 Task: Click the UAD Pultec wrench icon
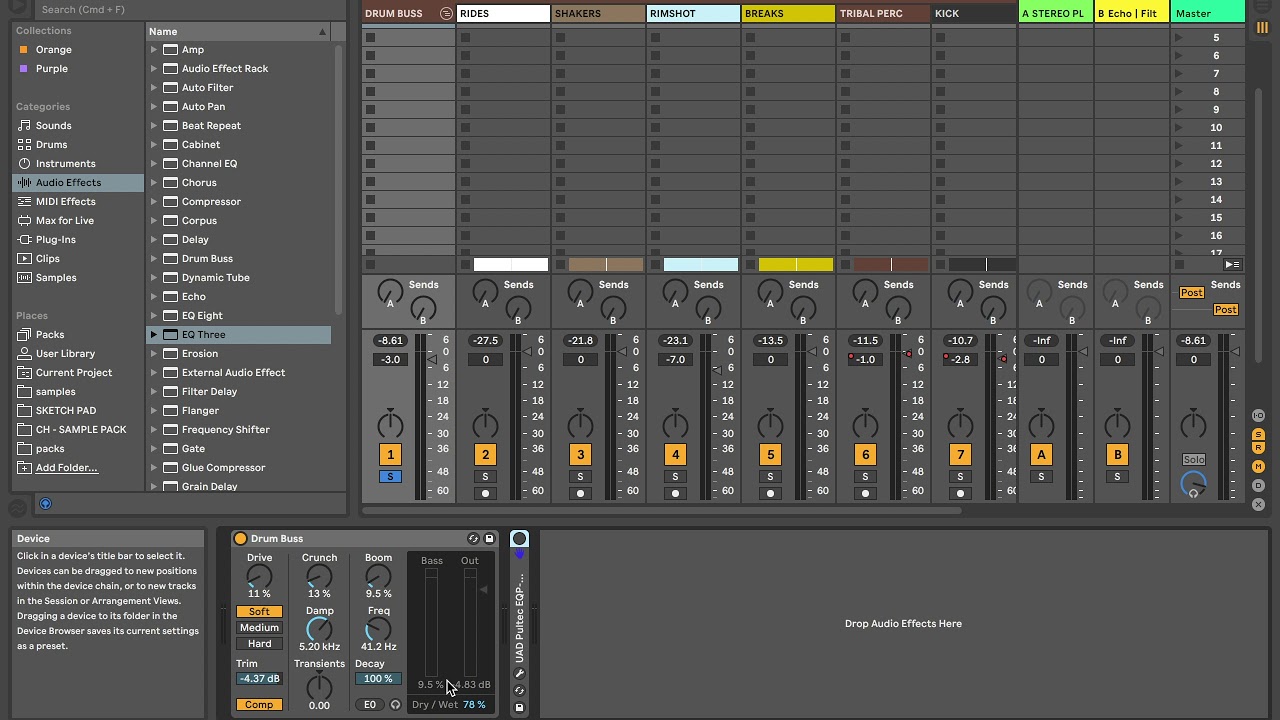coord(519,674)
